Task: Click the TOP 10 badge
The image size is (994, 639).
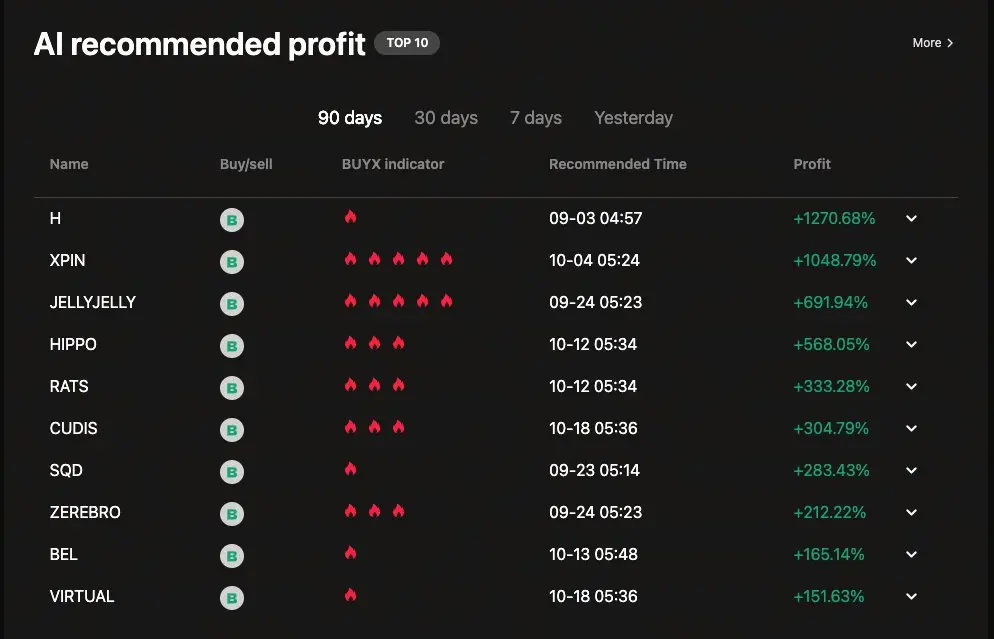Action: 407,42
